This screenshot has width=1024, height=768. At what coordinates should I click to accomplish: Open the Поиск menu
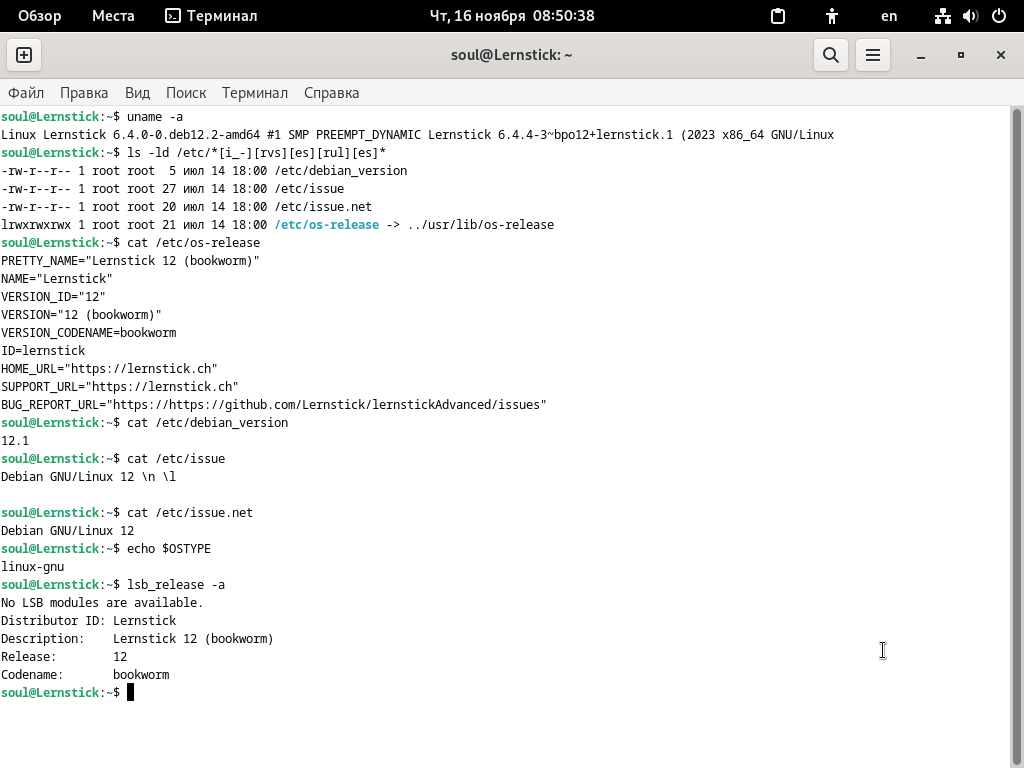(186, 93)
